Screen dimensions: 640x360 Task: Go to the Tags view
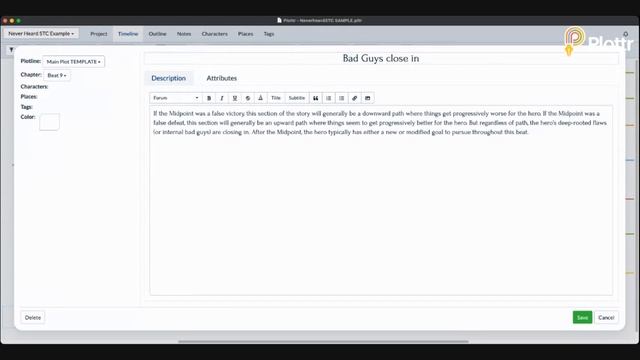tap(269, 34)
